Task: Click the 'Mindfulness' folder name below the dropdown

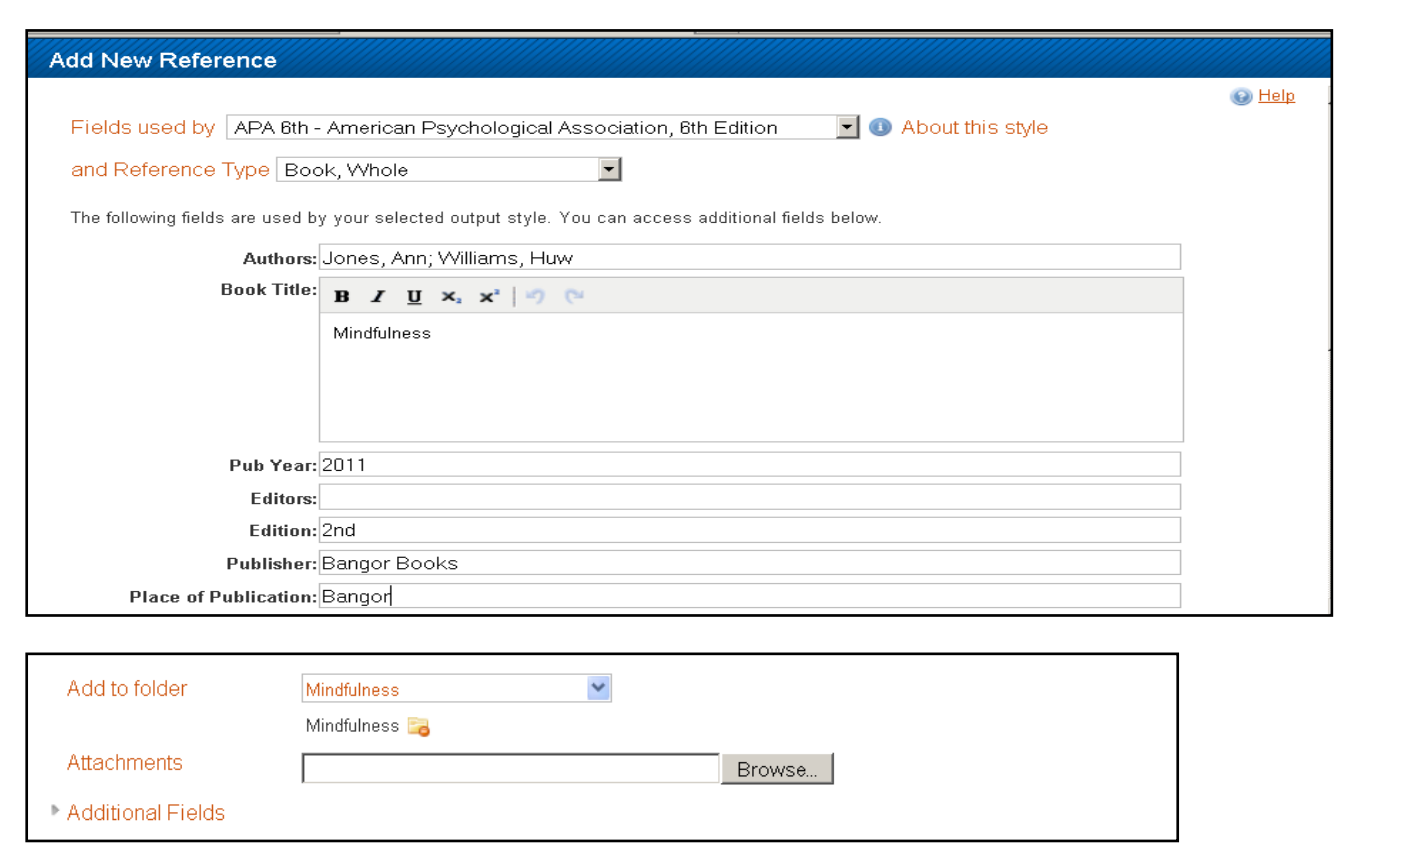Action: [x=352, y=726]
